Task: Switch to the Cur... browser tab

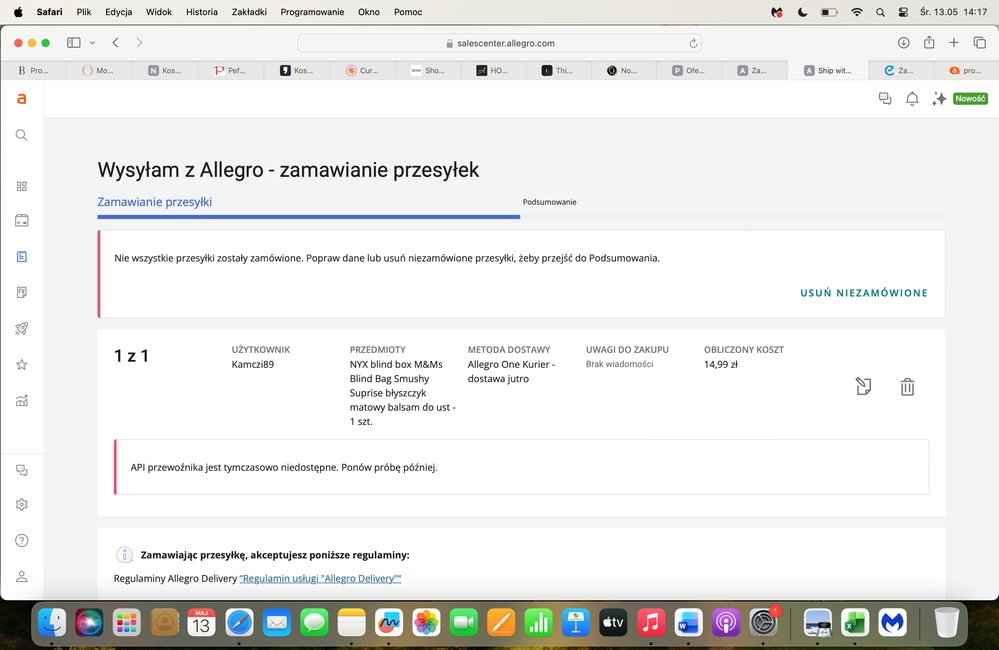Action: click(x=363, y=71)
